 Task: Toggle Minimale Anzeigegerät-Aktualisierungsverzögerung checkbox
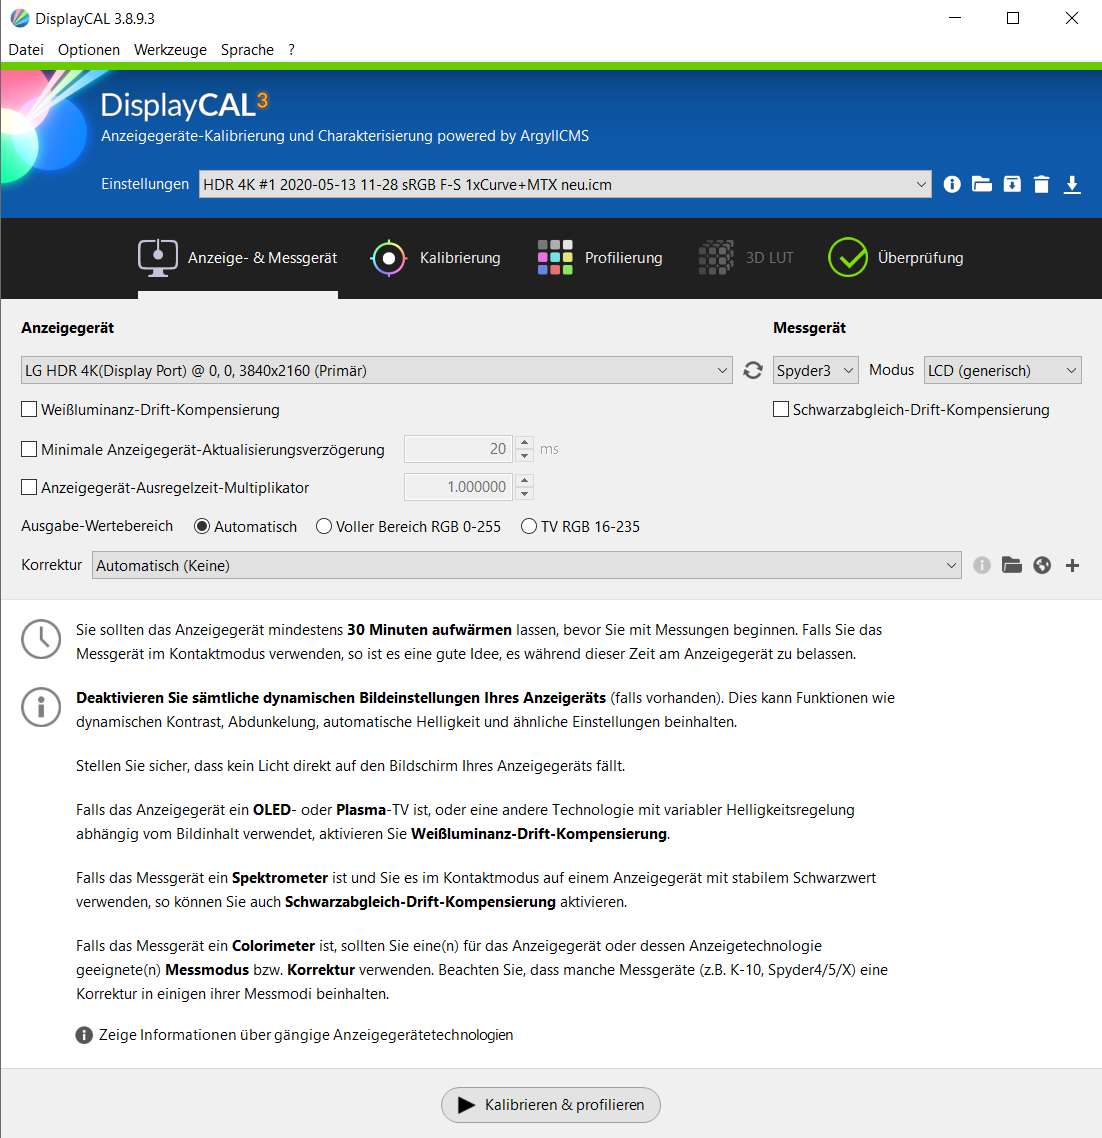(29, 449)
